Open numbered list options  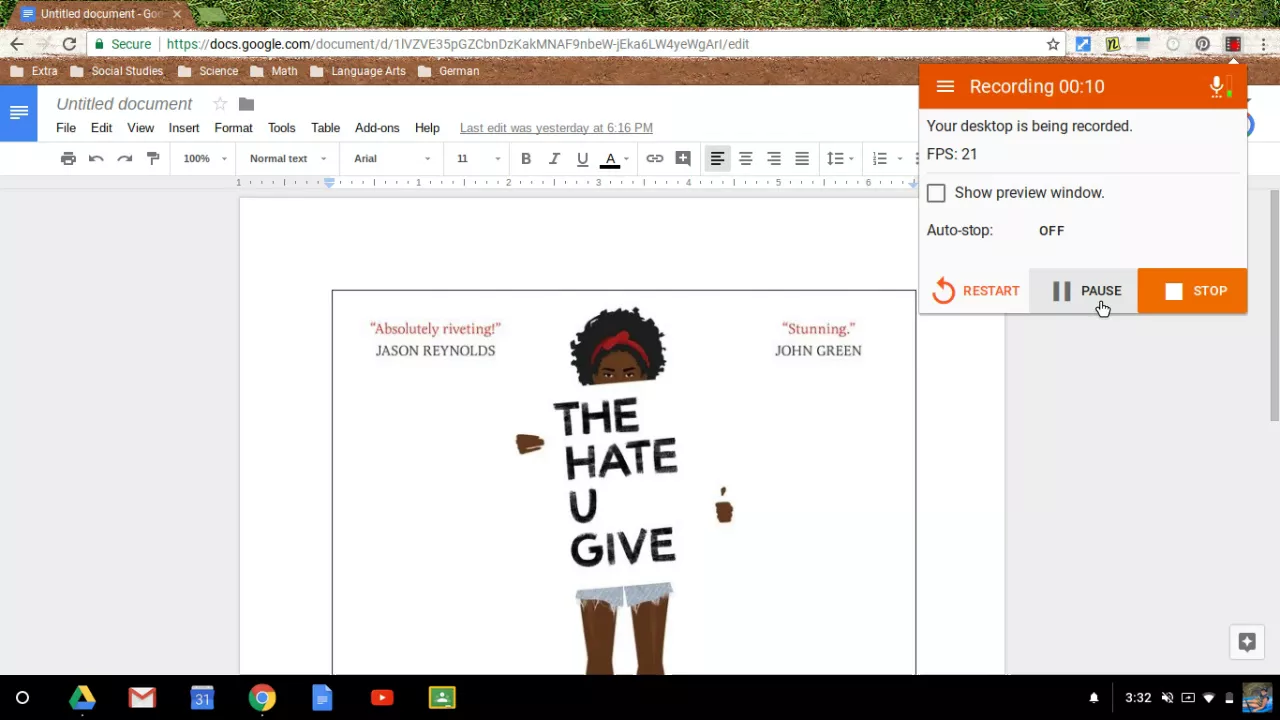886,158
